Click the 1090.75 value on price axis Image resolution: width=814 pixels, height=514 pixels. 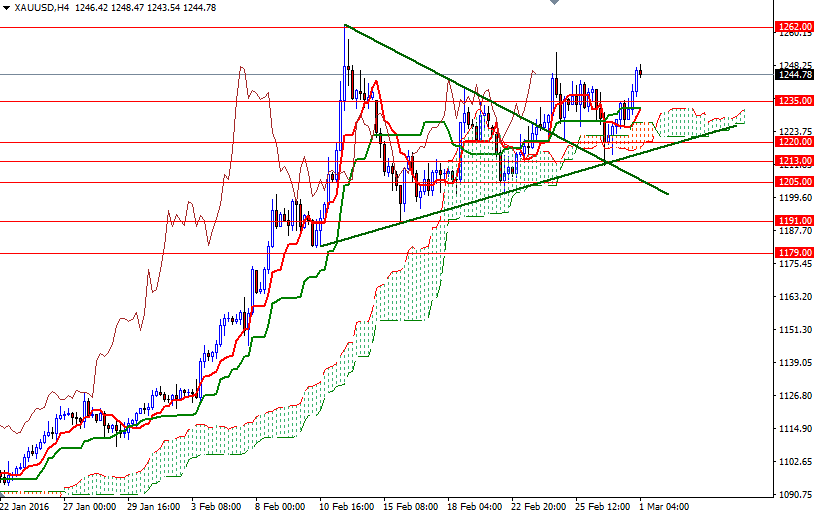[x=795, y=495]
